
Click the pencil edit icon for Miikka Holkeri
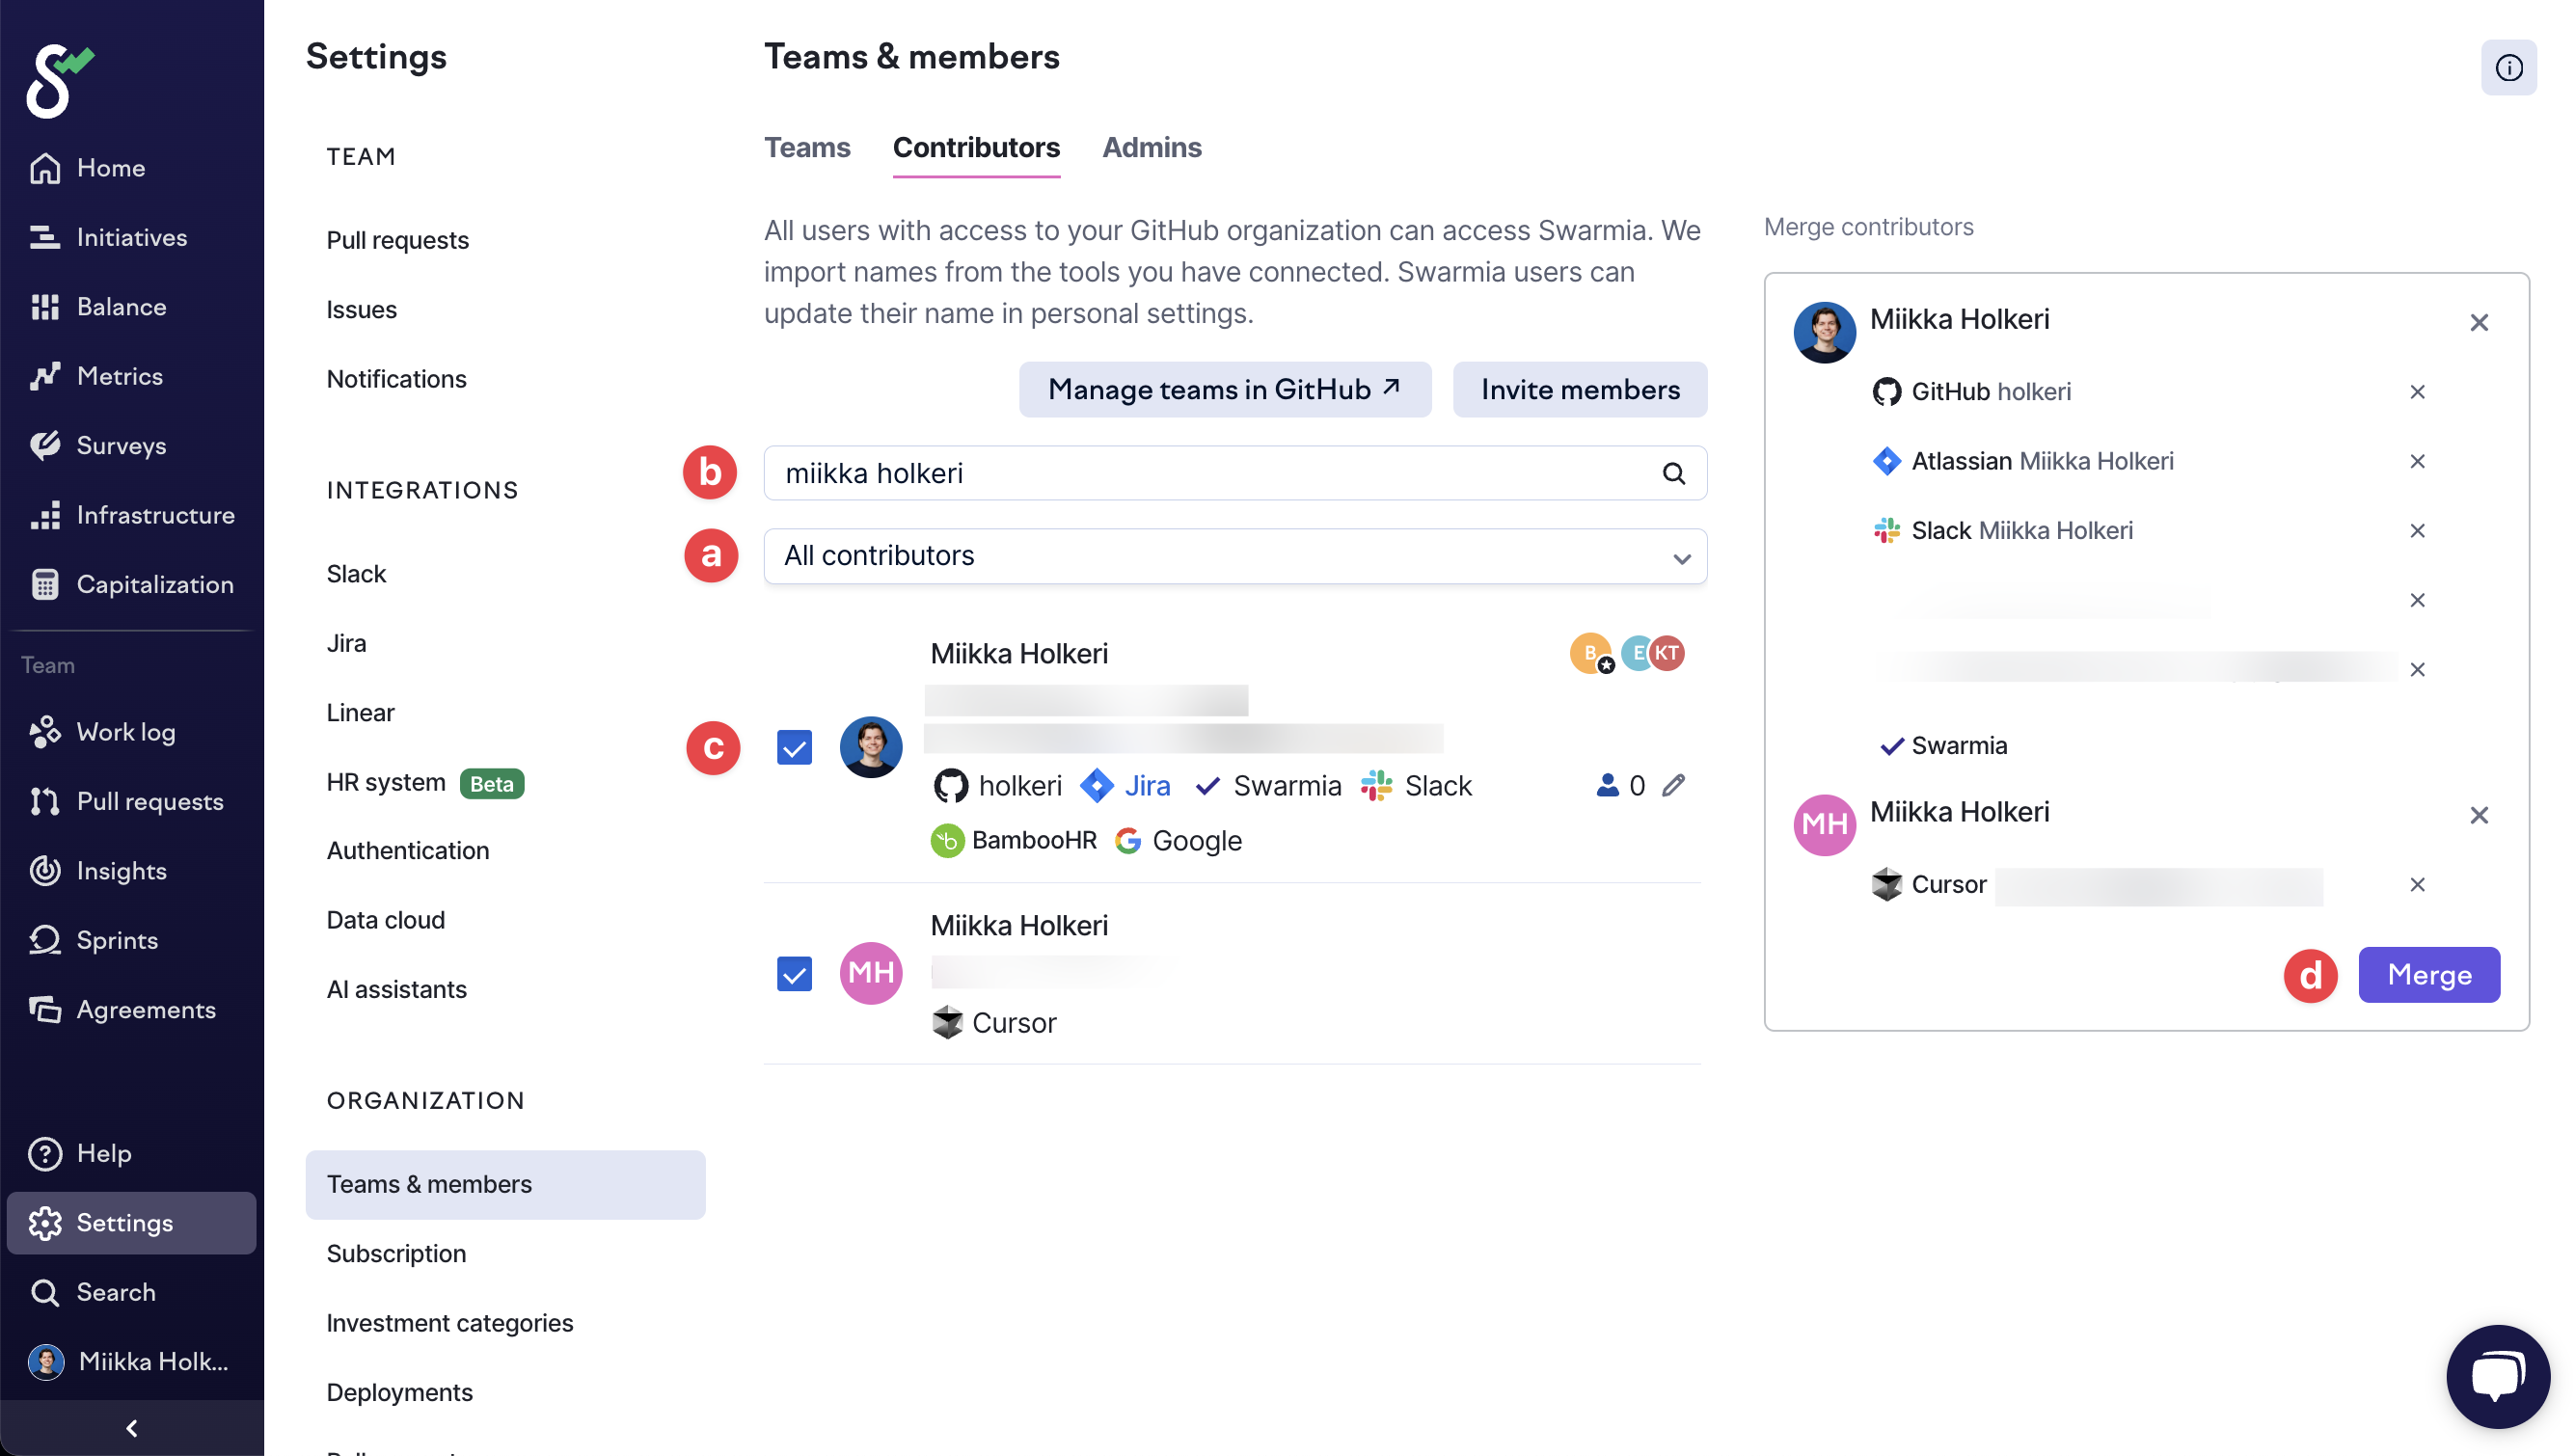tap(1673, 785)
